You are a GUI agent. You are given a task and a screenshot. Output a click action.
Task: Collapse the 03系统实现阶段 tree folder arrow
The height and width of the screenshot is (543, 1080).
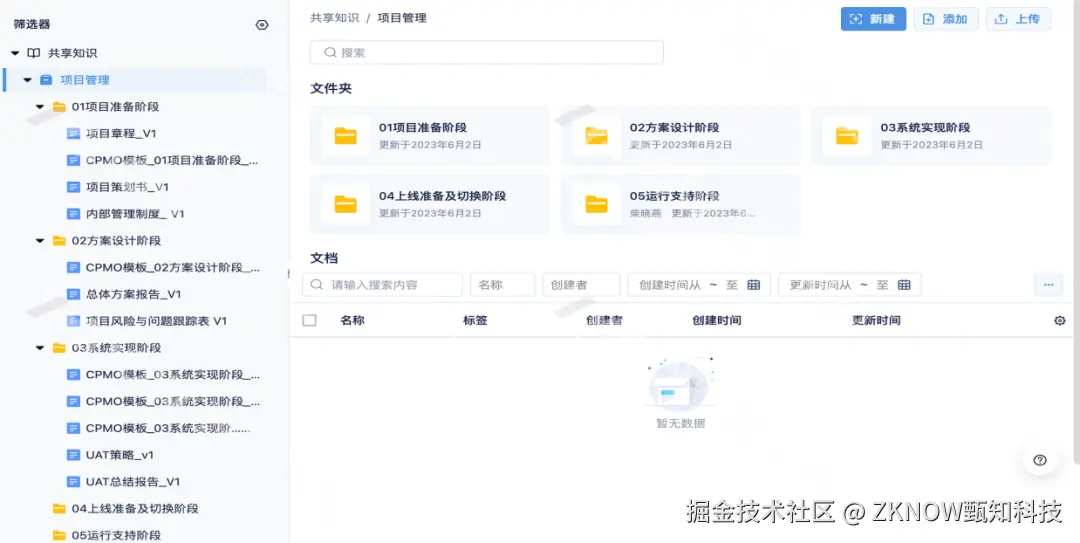click(x=40, y=348)
